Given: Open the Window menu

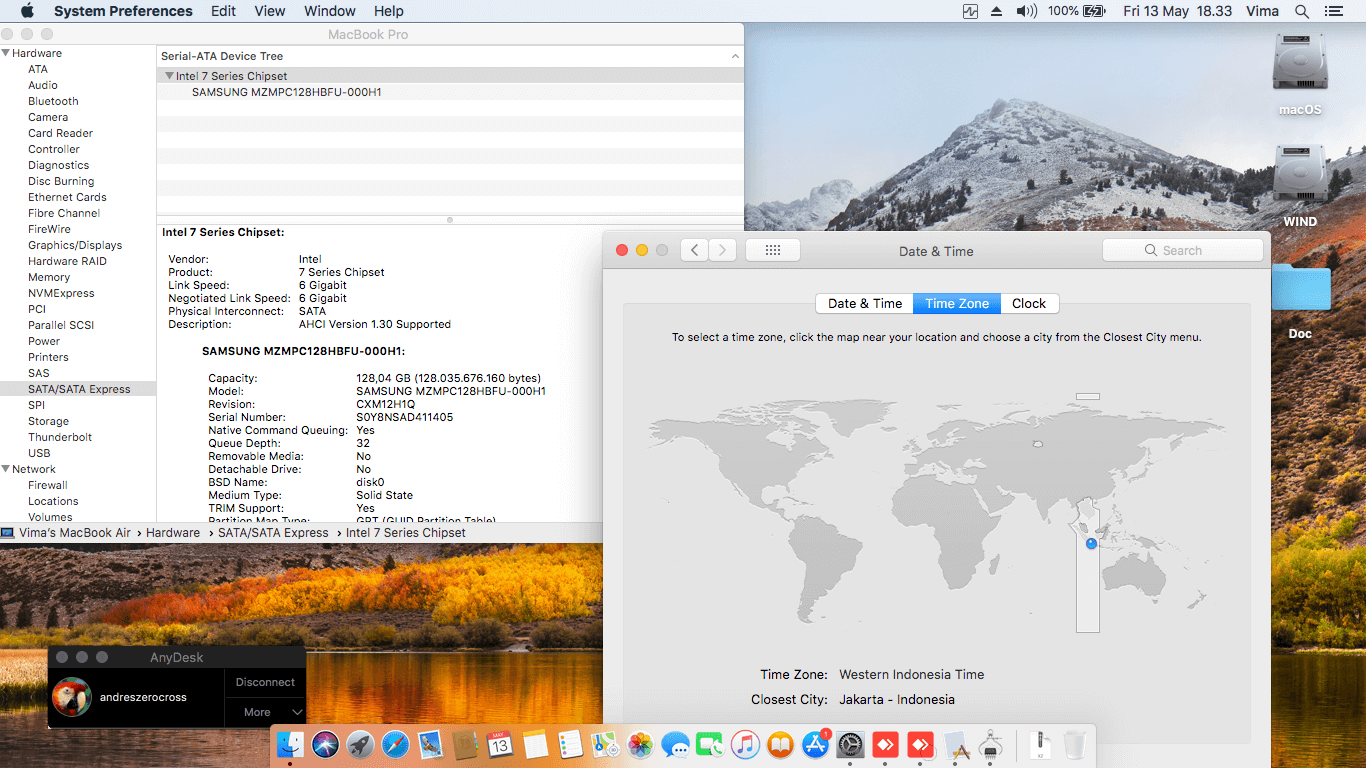Looking at the screenshot, I should tap(329, 11).
